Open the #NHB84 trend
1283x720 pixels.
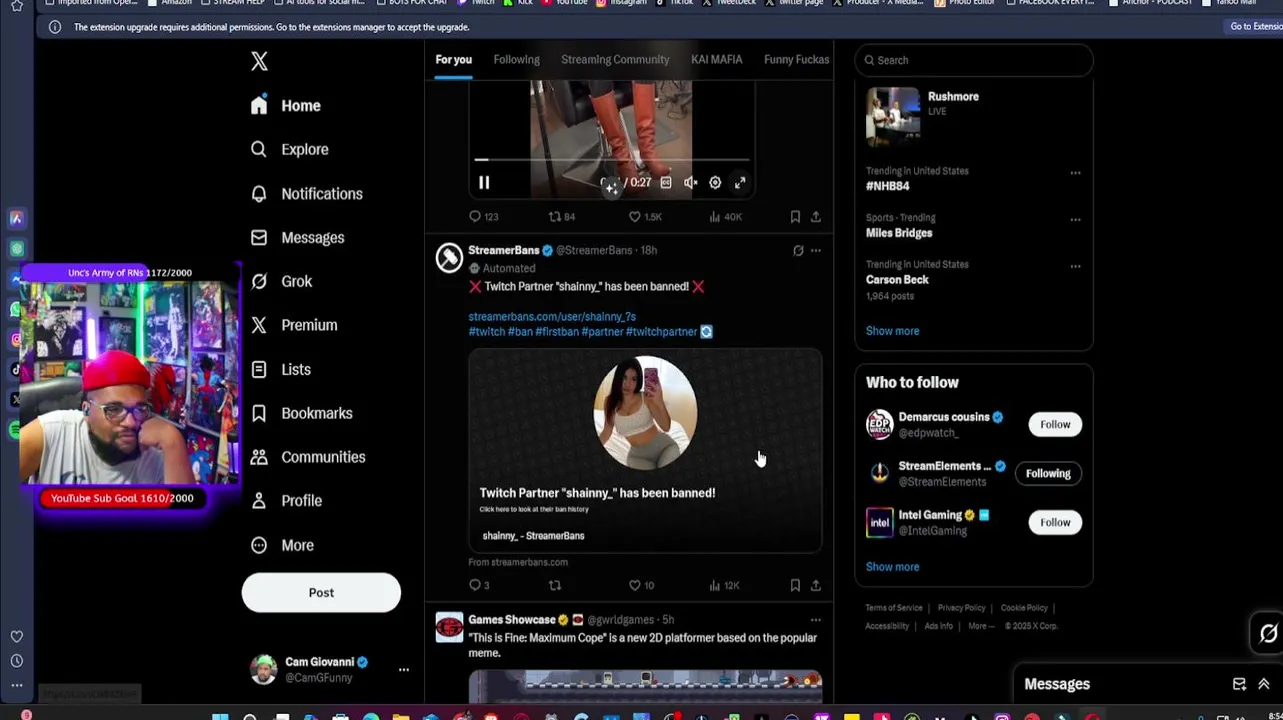tap(887, 186)
